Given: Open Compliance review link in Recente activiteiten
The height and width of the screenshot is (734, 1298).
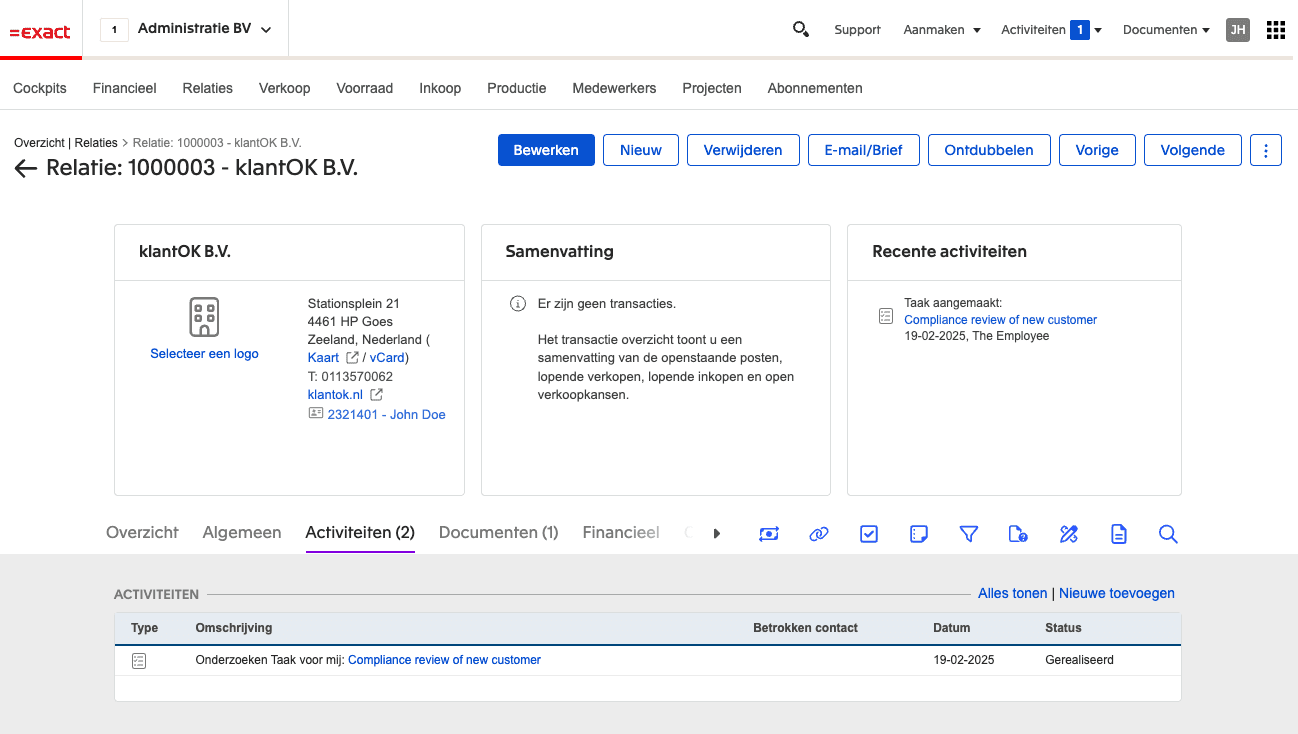Looking at the screenshot, I should (x=1001, y=320).
